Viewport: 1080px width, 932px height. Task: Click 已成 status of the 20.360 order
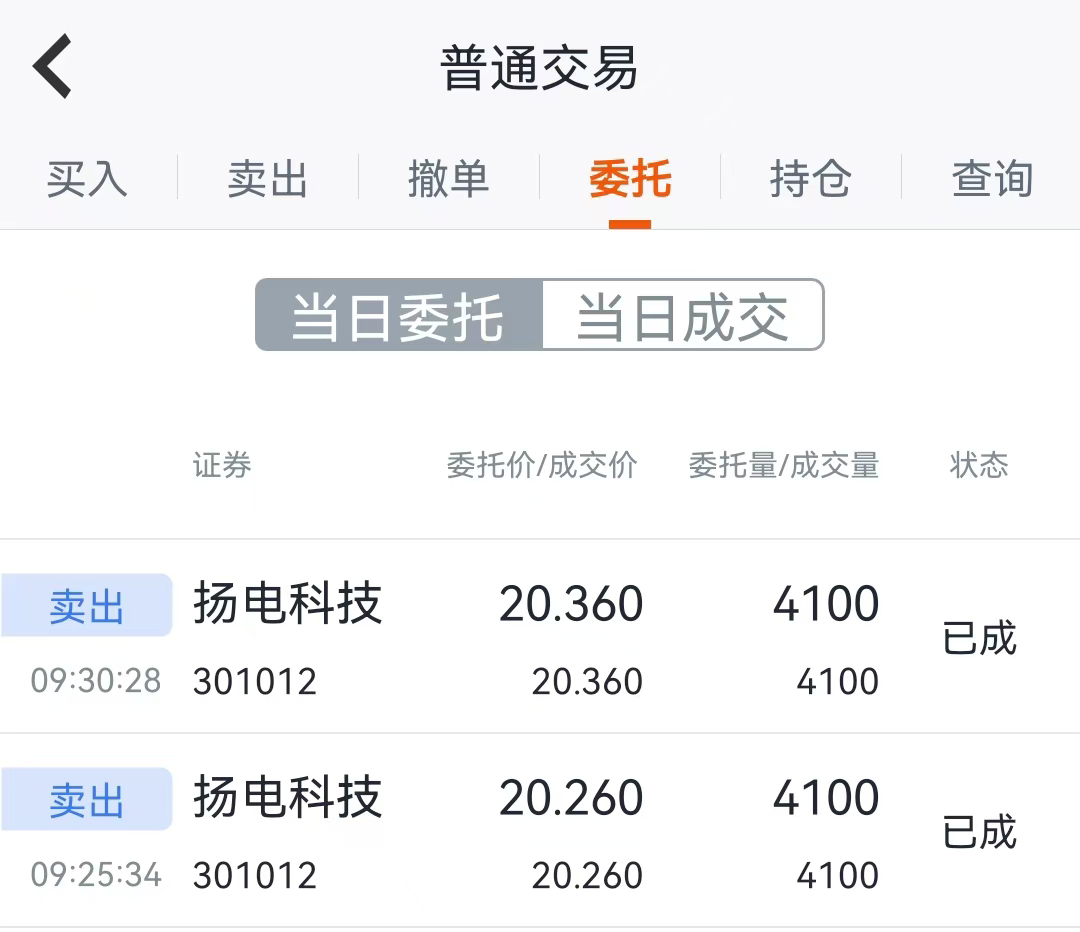(979, 637)
